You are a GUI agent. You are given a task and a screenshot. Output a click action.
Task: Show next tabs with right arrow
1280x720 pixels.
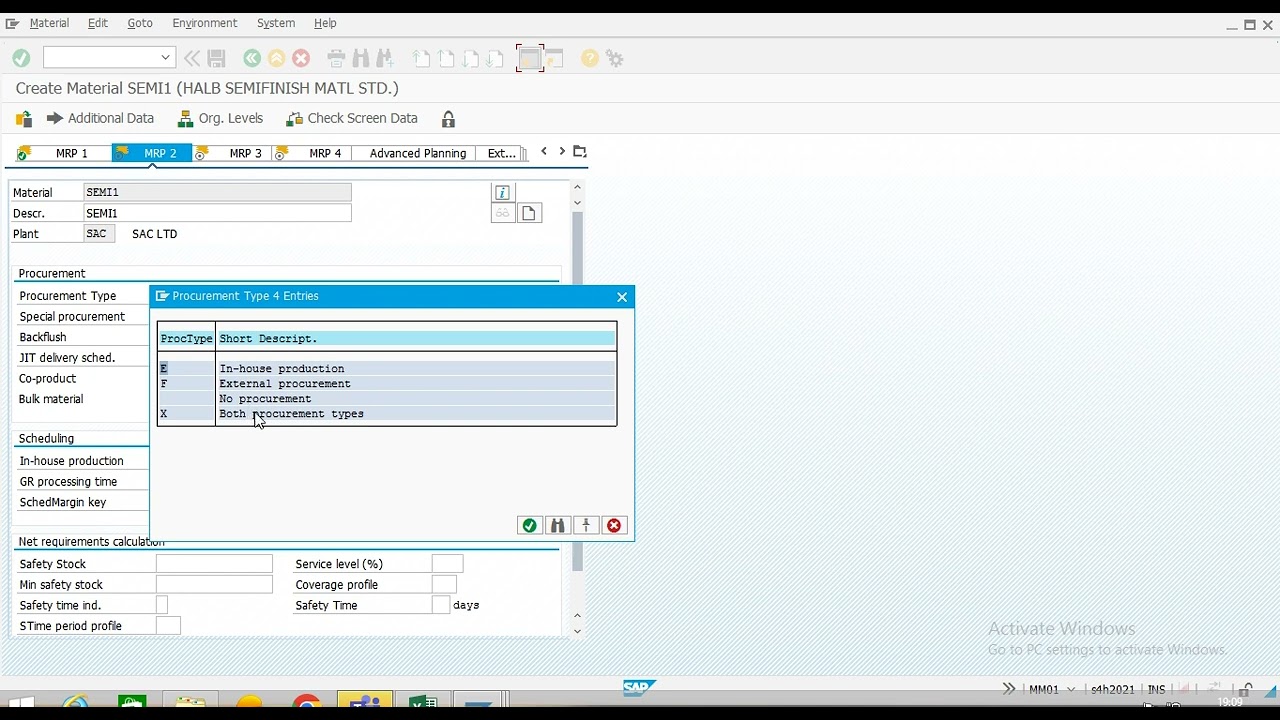coord(562,152)
